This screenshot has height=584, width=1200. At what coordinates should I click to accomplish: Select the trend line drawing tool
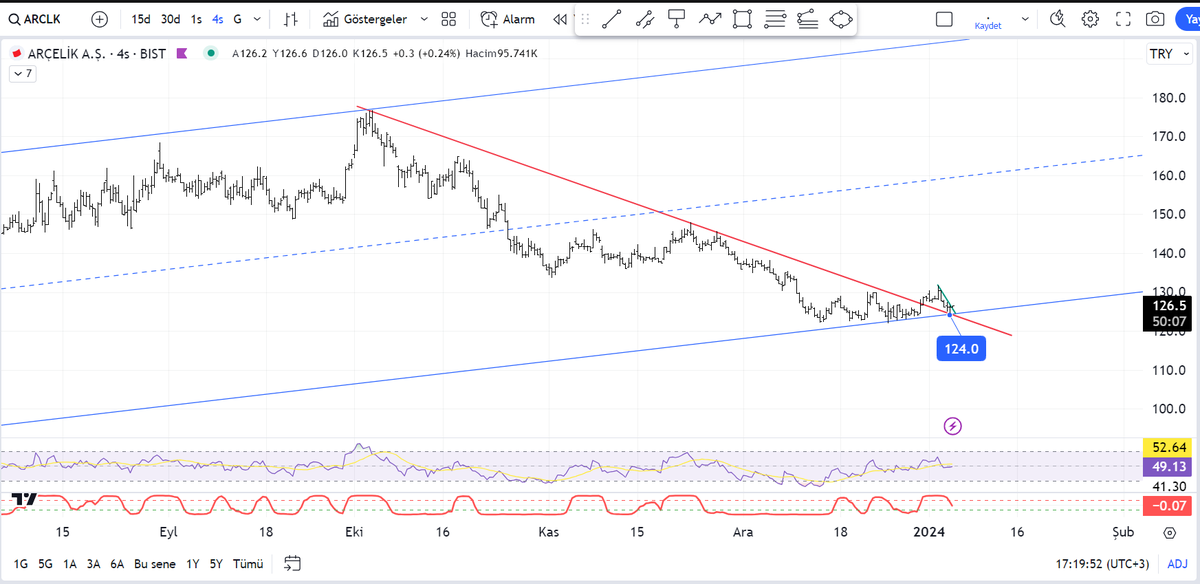click(x=612, y=18)
